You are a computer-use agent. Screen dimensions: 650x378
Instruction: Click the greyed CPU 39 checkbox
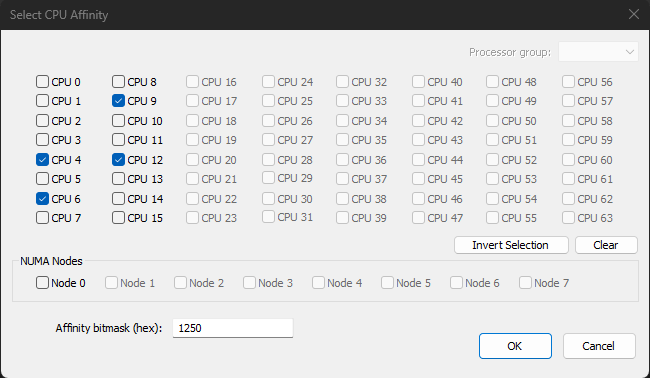(x=342, y=218)
